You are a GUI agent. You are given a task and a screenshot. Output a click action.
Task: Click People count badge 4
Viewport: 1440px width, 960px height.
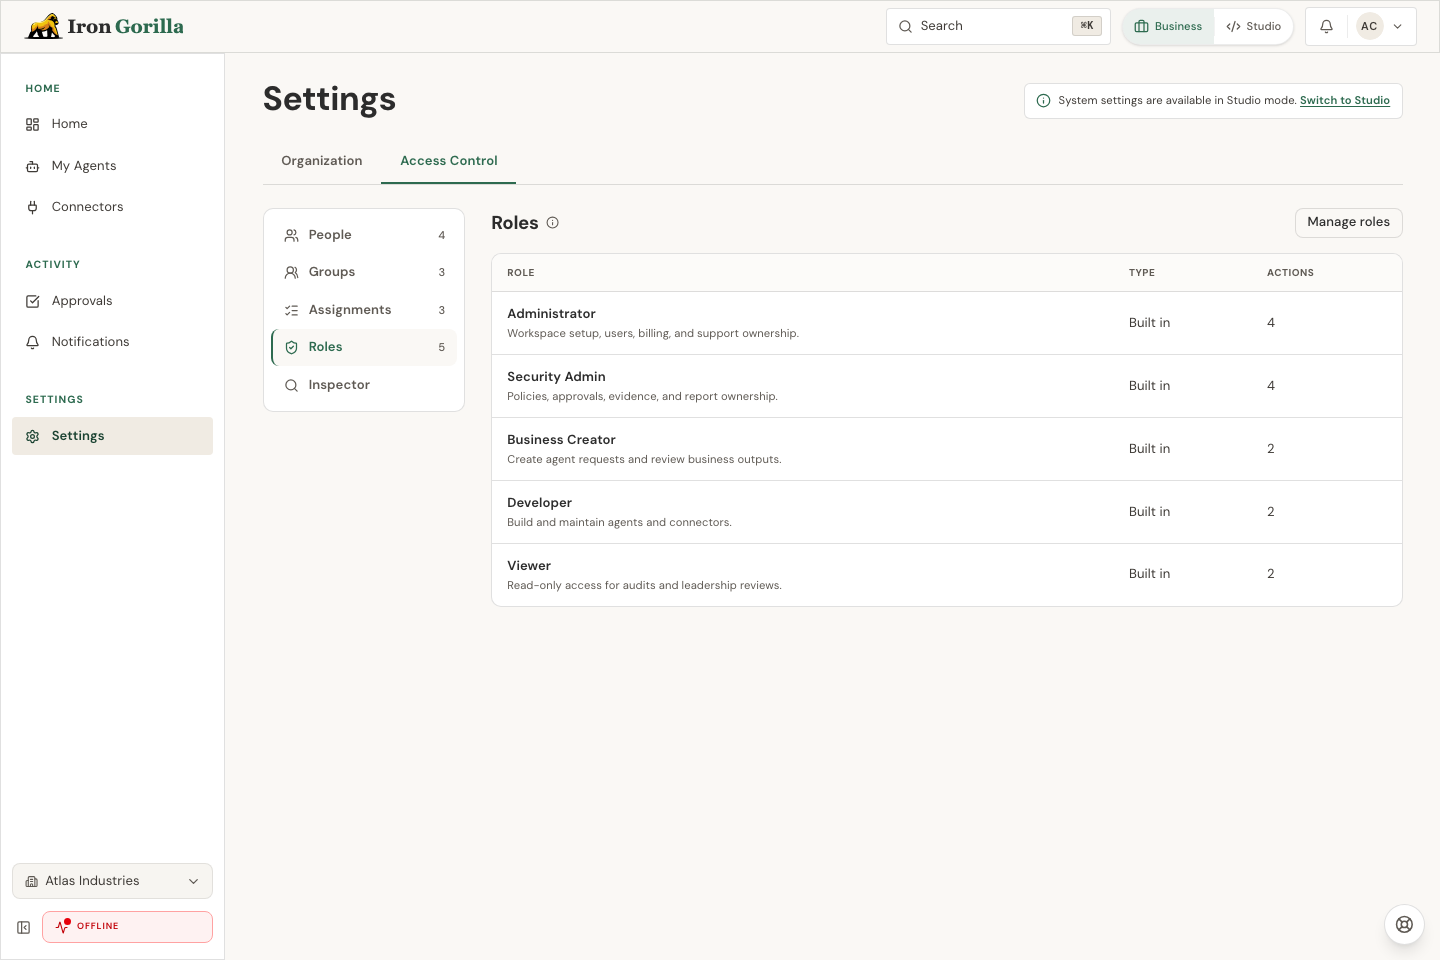pos(441,236)
